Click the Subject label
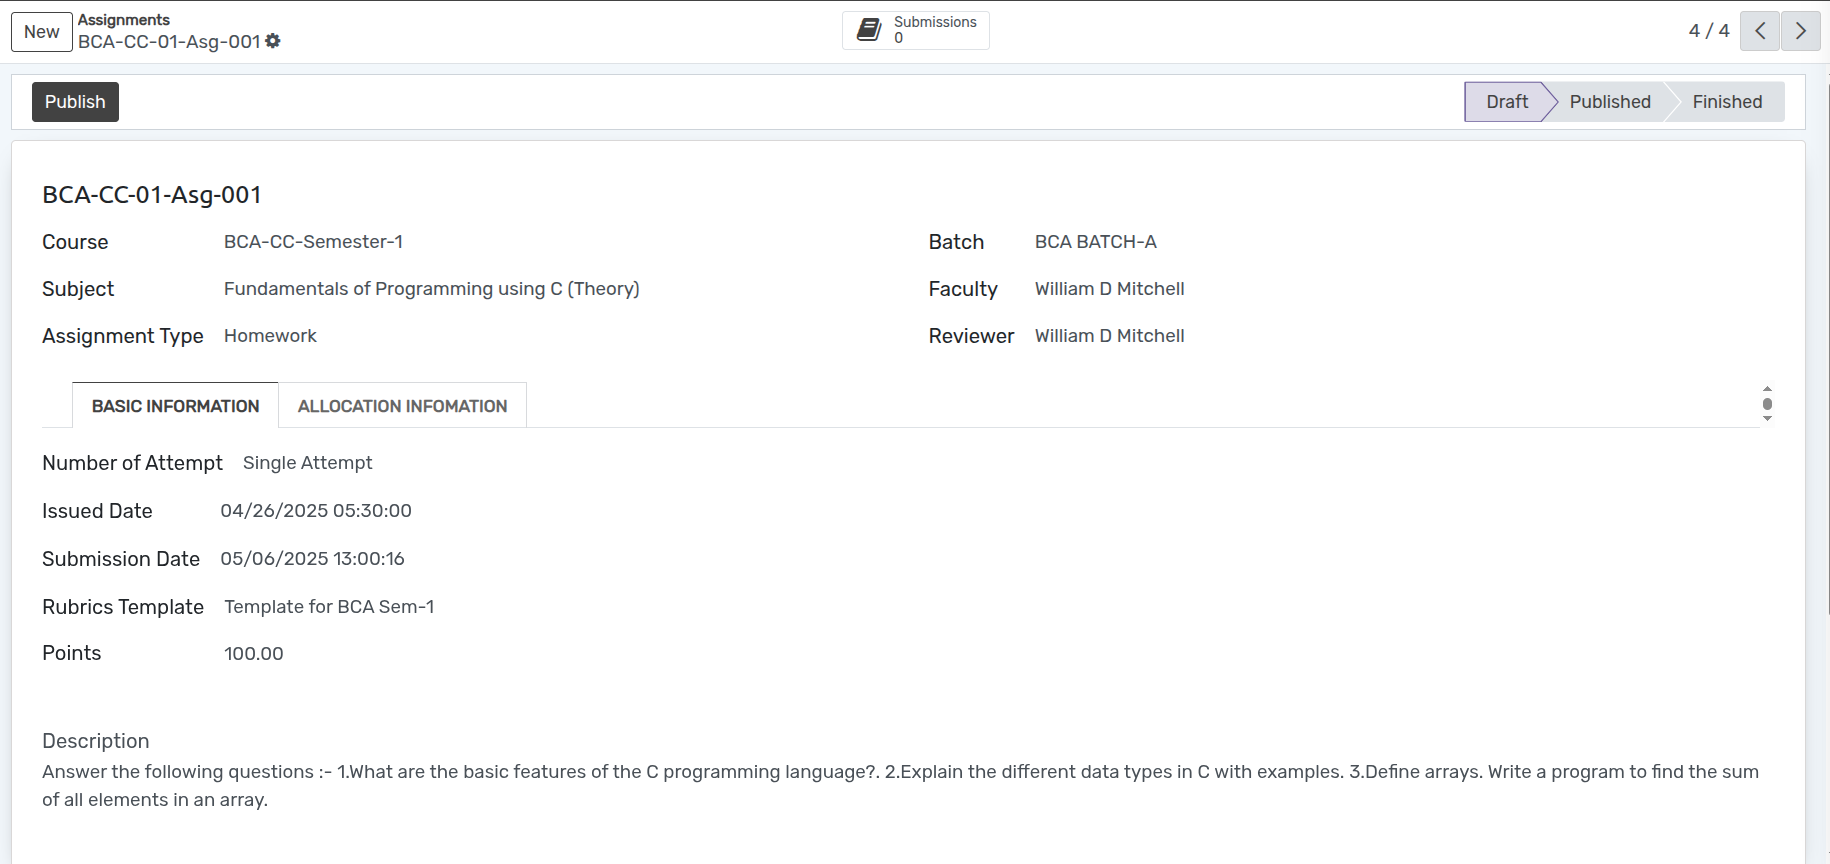The image size is (1830, 864). click(78, 289)
